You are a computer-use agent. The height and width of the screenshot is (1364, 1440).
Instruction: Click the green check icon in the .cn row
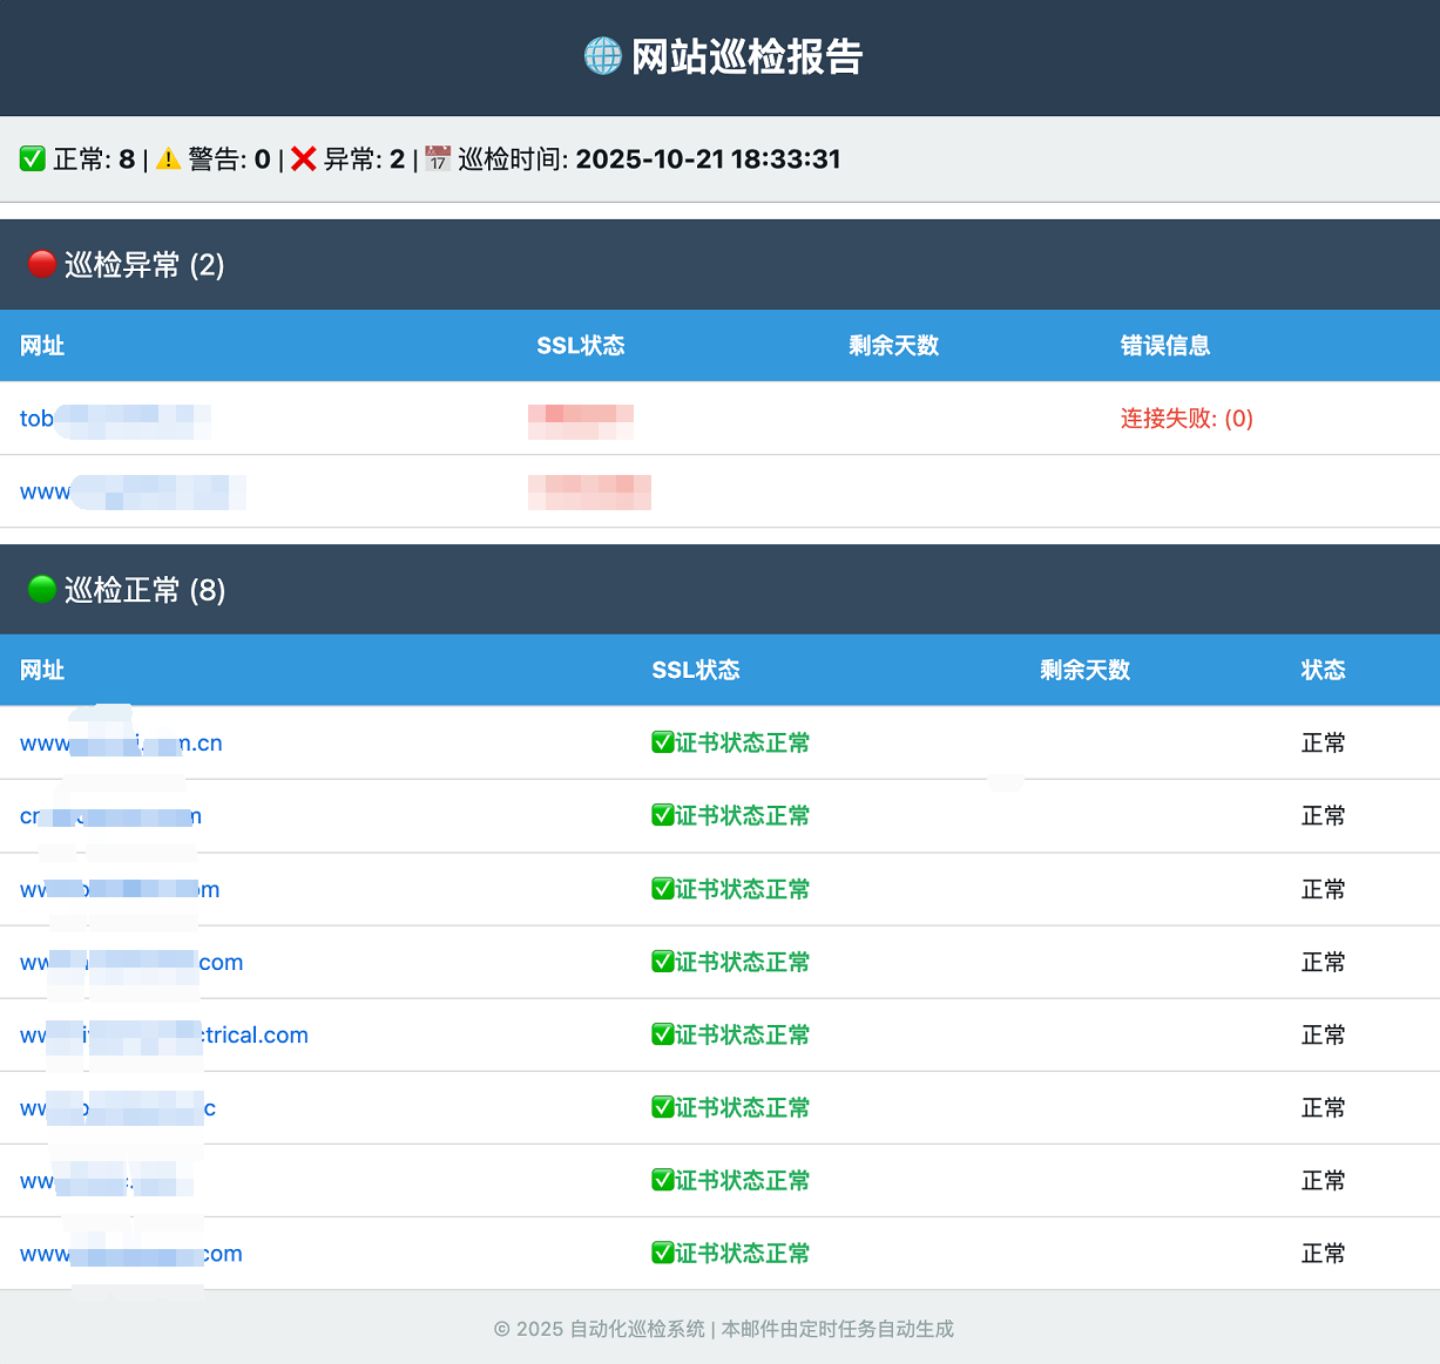[662, 742]
